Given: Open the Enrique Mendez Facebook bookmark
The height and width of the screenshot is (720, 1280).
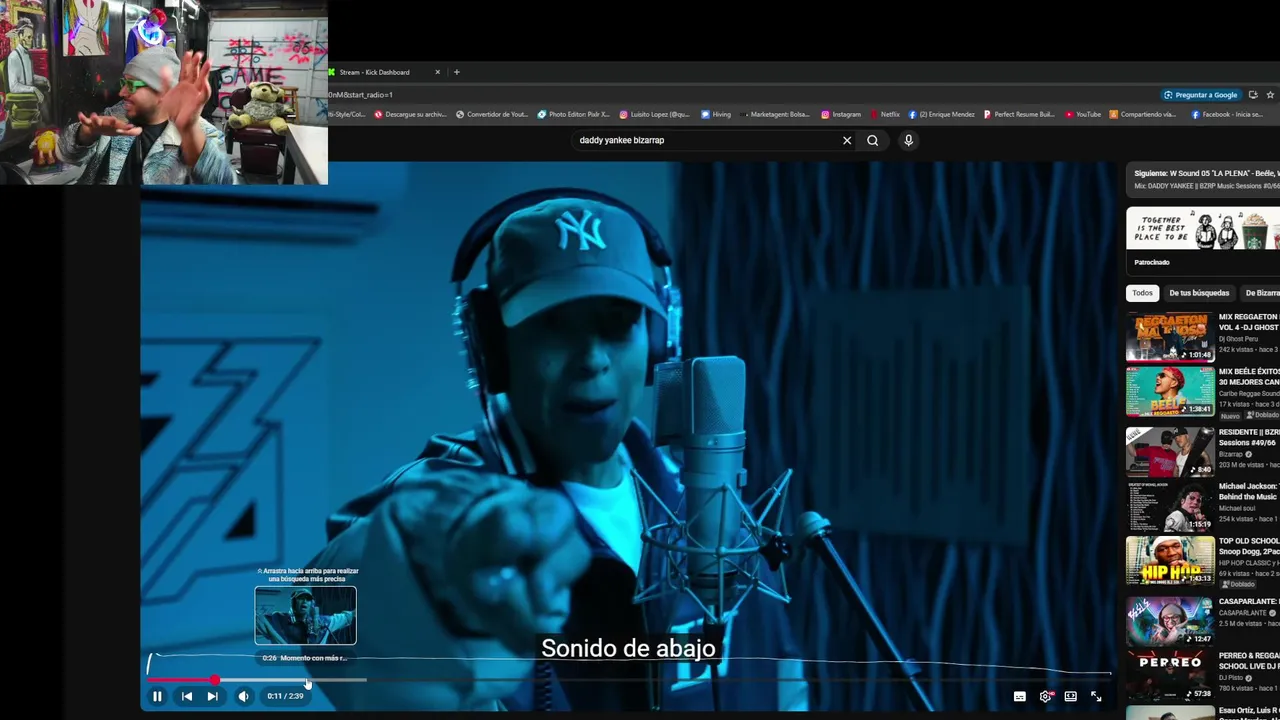Looking at the screenshot, I should click(x=942, y=114).
